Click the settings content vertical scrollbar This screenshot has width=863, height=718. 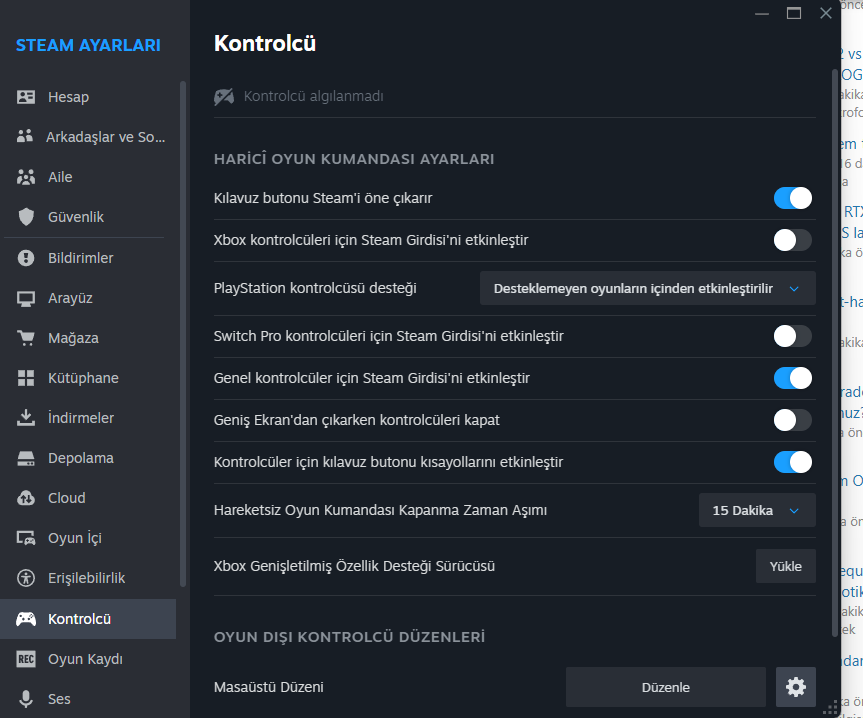pos(835,352)
